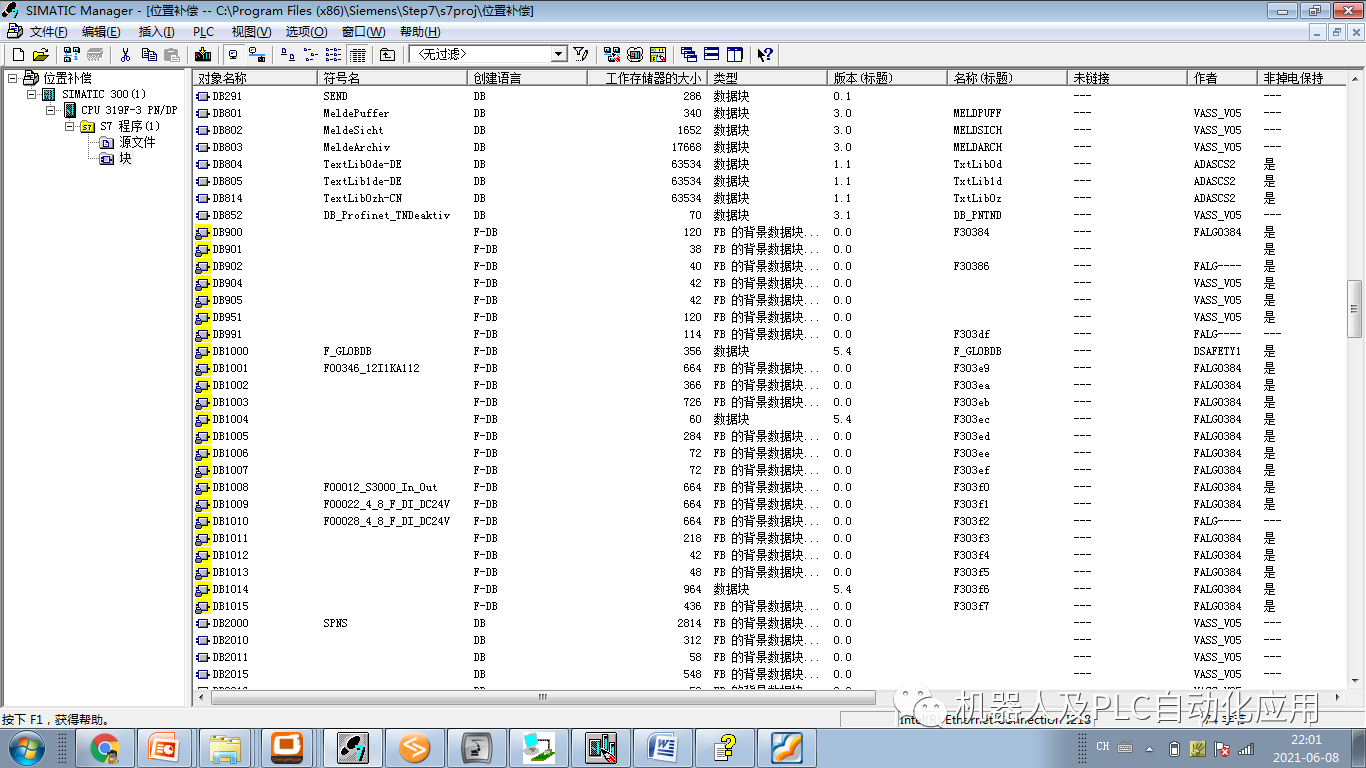Click the Up One Level folder icon

coord(387,54)
